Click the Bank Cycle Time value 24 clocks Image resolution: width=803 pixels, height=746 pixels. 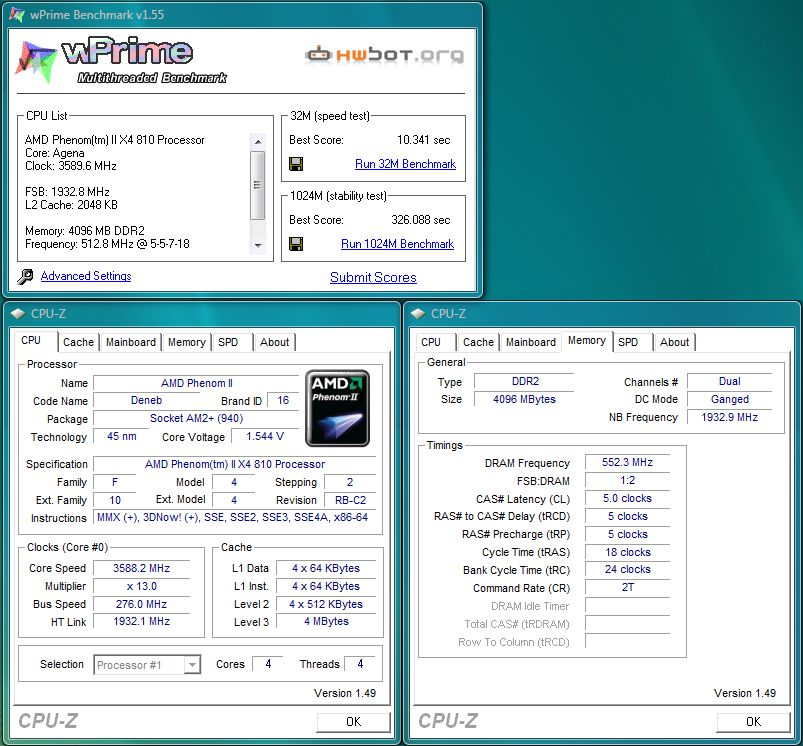[x=627, y=569]
